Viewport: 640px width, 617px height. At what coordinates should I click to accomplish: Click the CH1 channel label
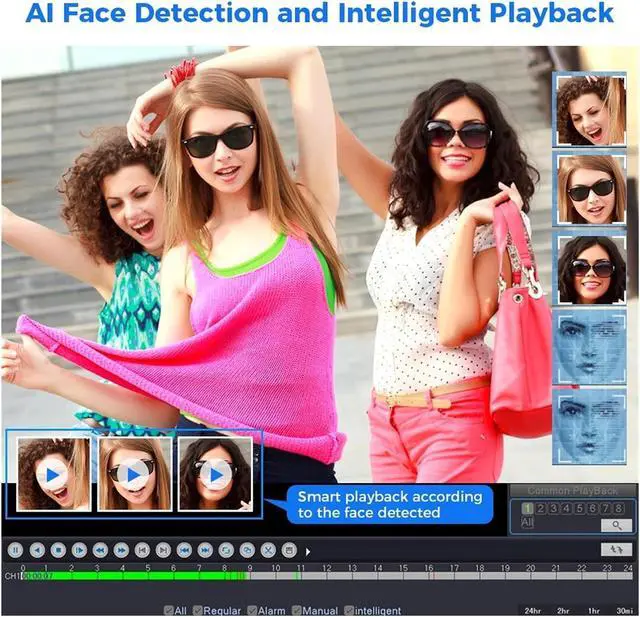[11, 576]
